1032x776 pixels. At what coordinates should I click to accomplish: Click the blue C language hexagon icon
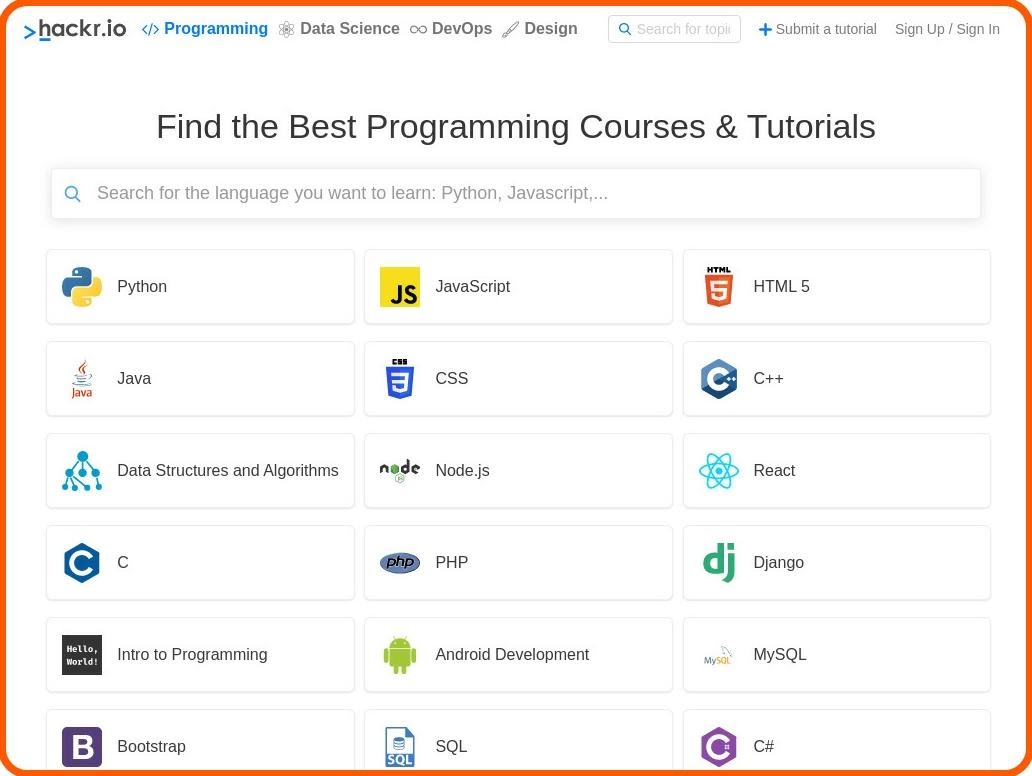click(x=82, y=563)
